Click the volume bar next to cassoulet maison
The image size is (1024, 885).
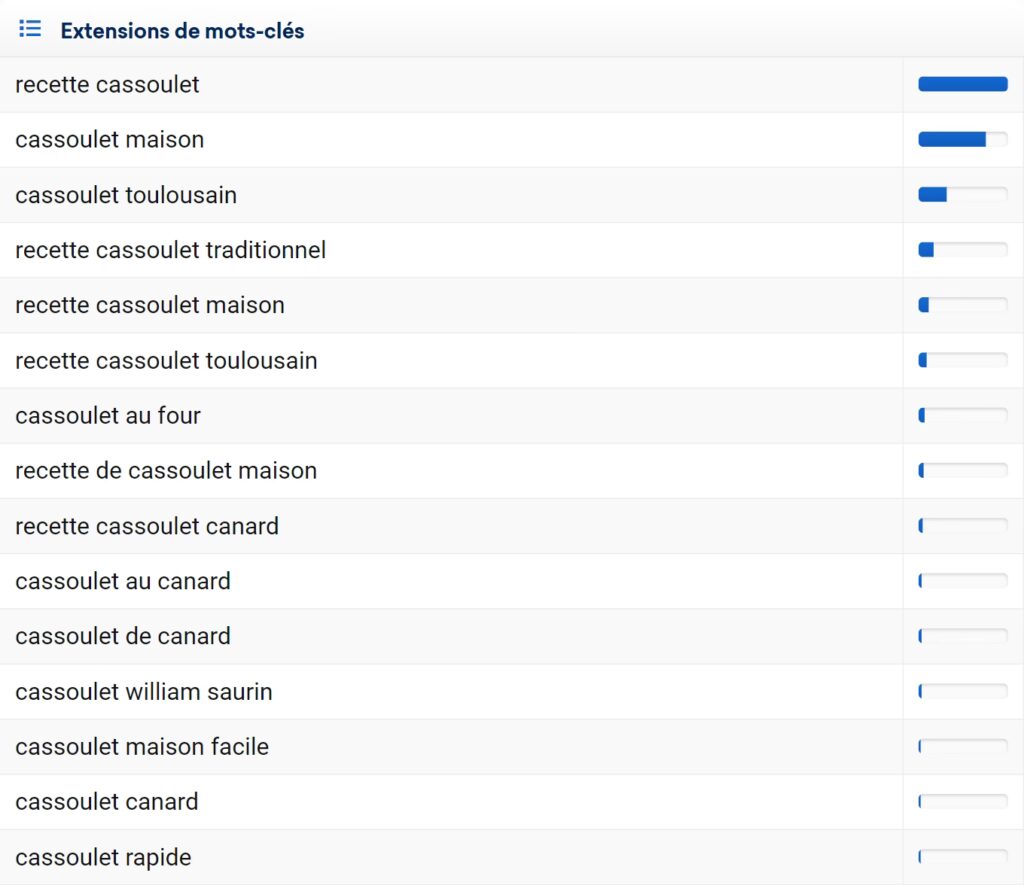pyautogui.click(x=962, y=140)
